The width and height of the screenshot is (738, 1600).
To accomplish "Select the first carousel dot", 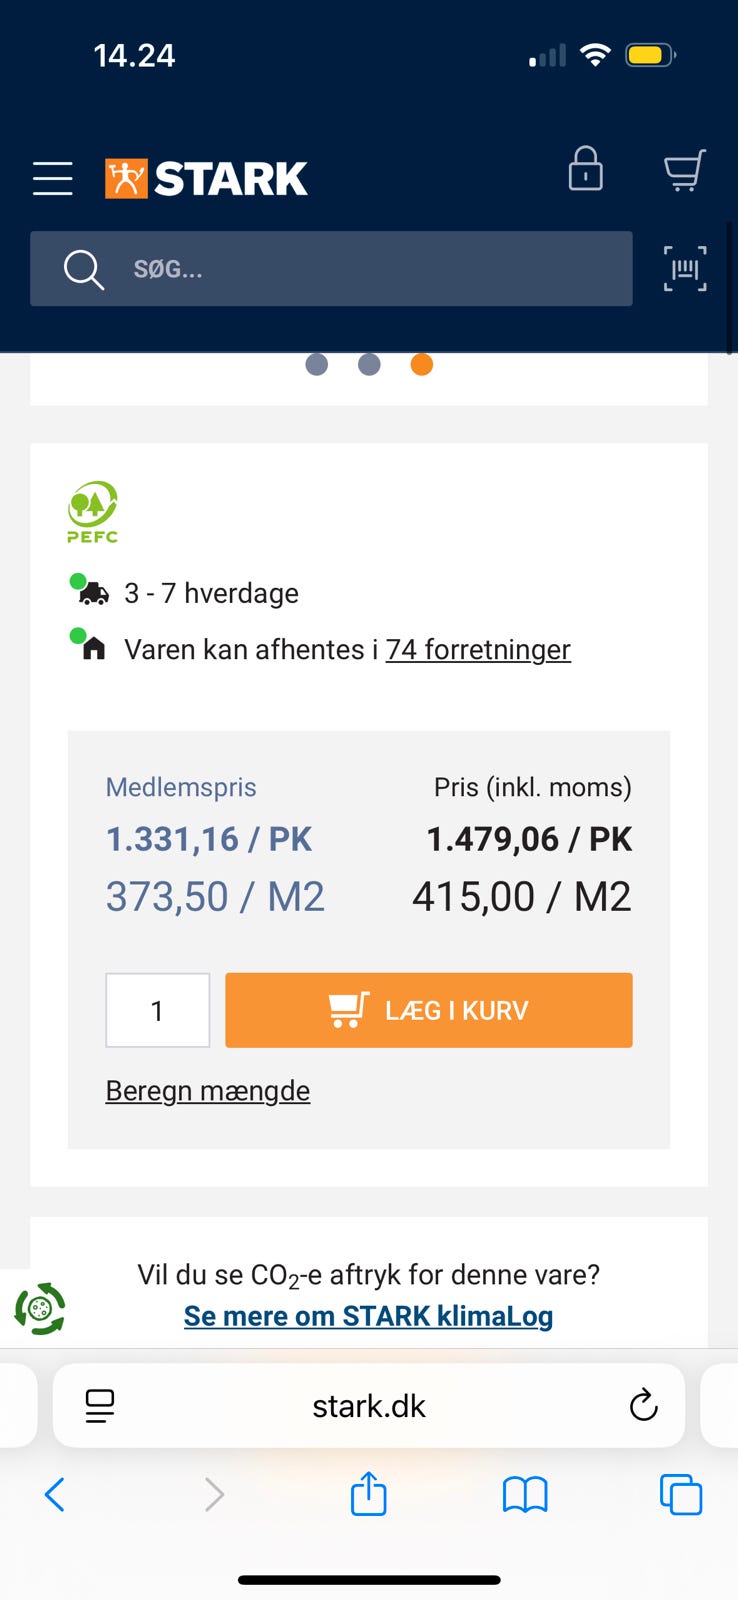I will [317, 365].
